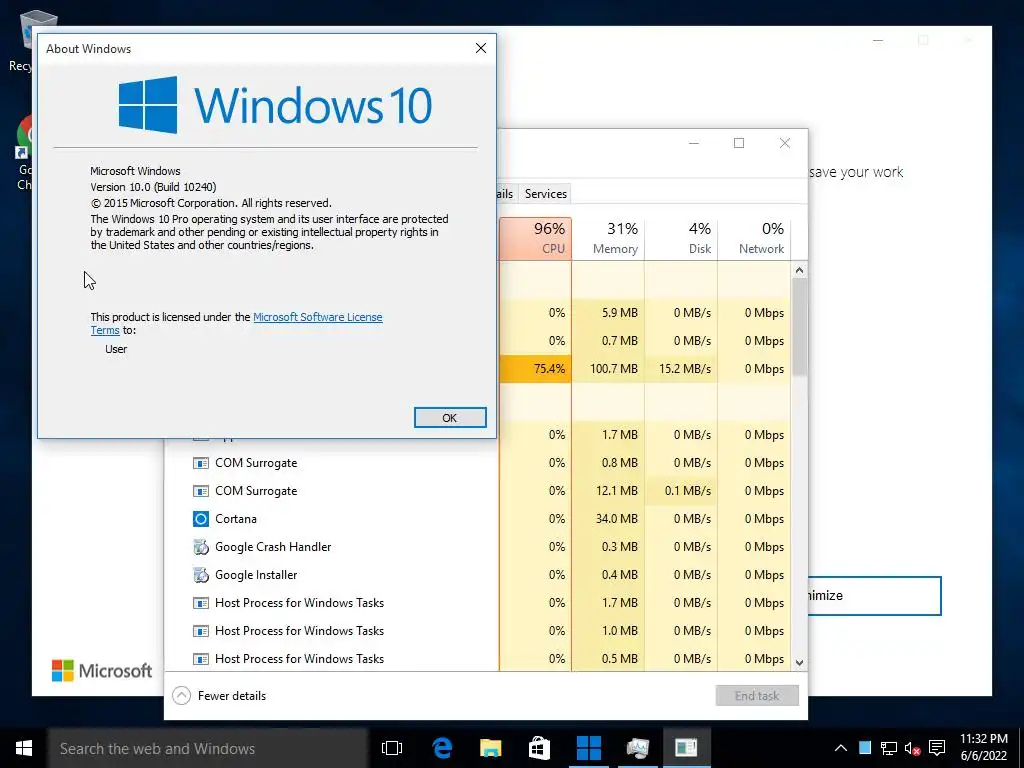This screenshot has width=1024, height=768.
Task: Click the 15.2 MB/s disk cell
Action: (x=681, y=369)
